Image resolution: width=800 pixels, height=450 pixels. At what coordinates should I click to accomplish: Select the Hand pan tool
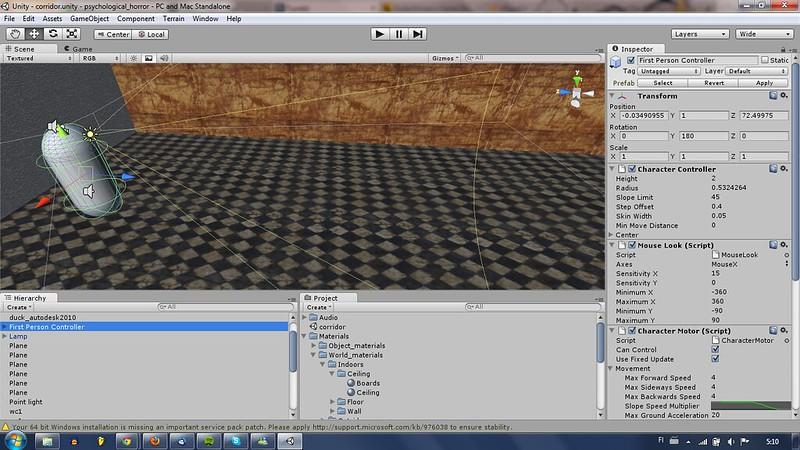[18, 34]
